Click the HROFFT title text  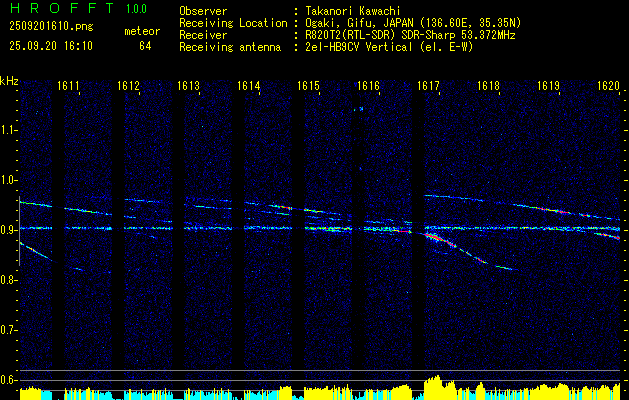[61, 8]
